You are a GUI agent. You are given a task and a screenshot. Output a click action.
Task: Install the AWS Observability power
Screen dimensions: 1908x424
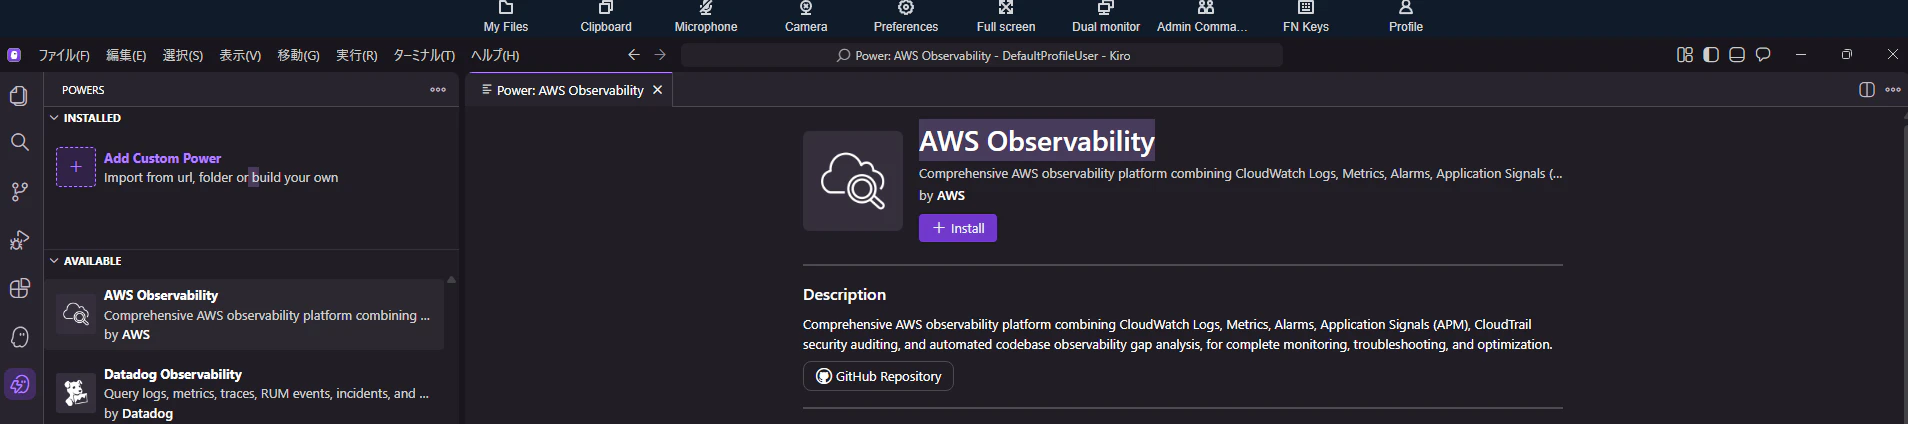[958, 228]
